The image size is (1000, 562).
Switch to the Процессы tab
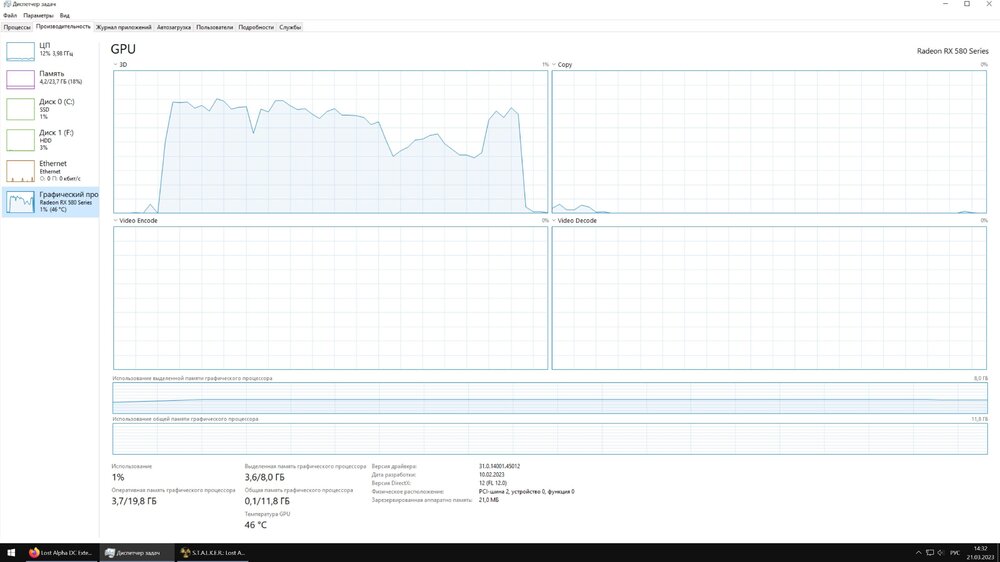click(x=17, y=27)
